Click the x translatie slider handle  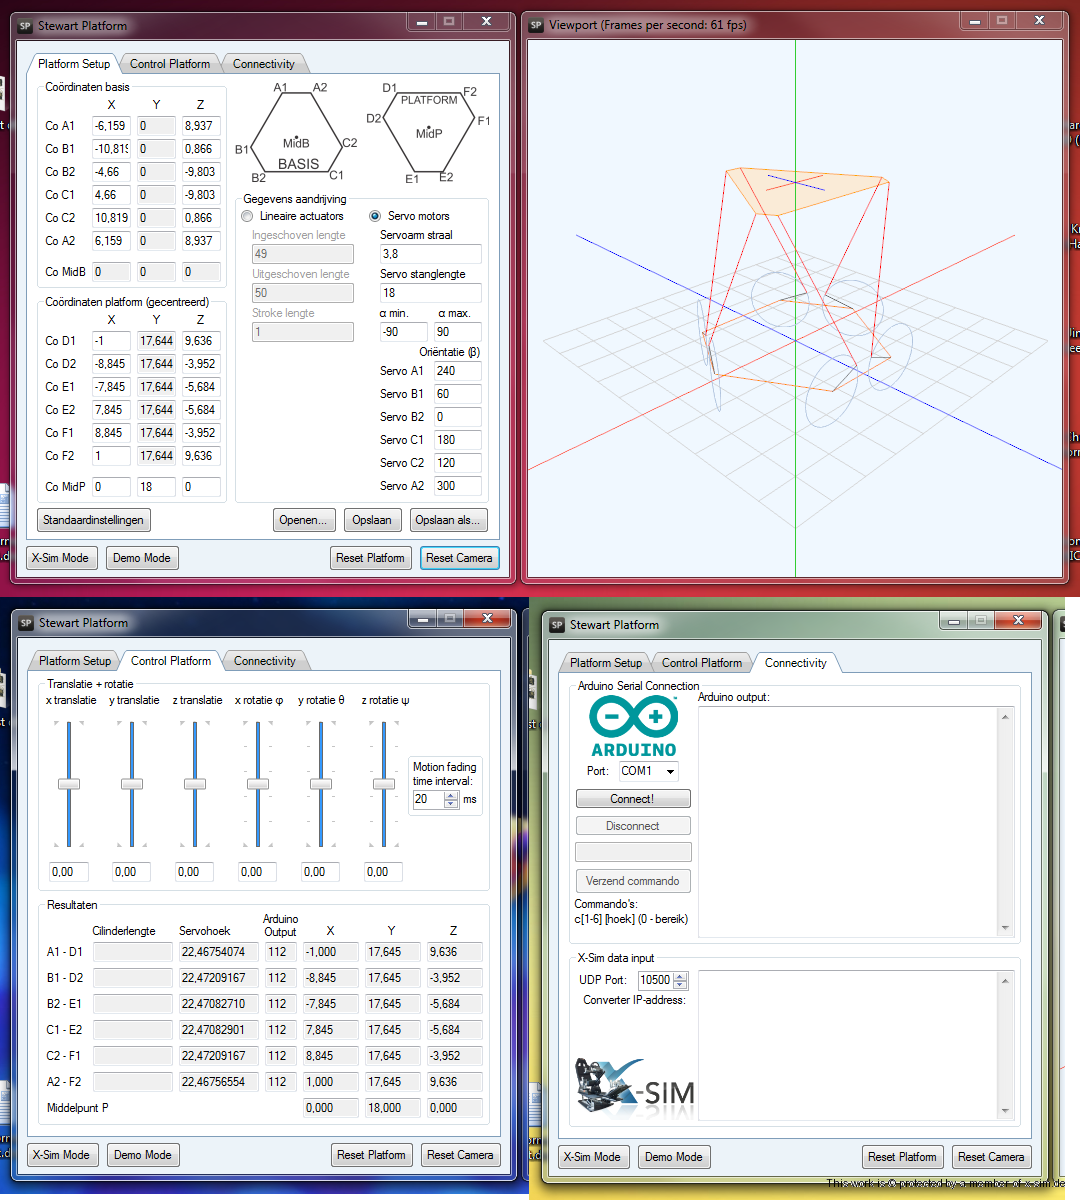[69, 784]
